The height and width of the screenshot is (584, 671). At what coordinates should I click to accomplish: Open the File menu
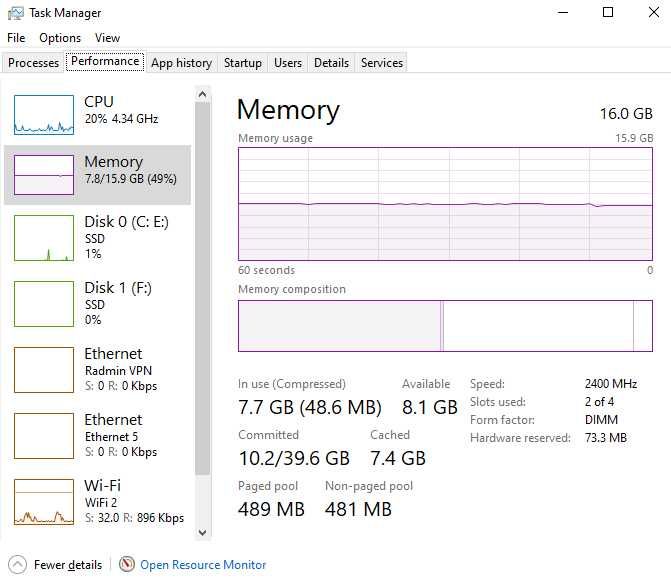point(16,38)
